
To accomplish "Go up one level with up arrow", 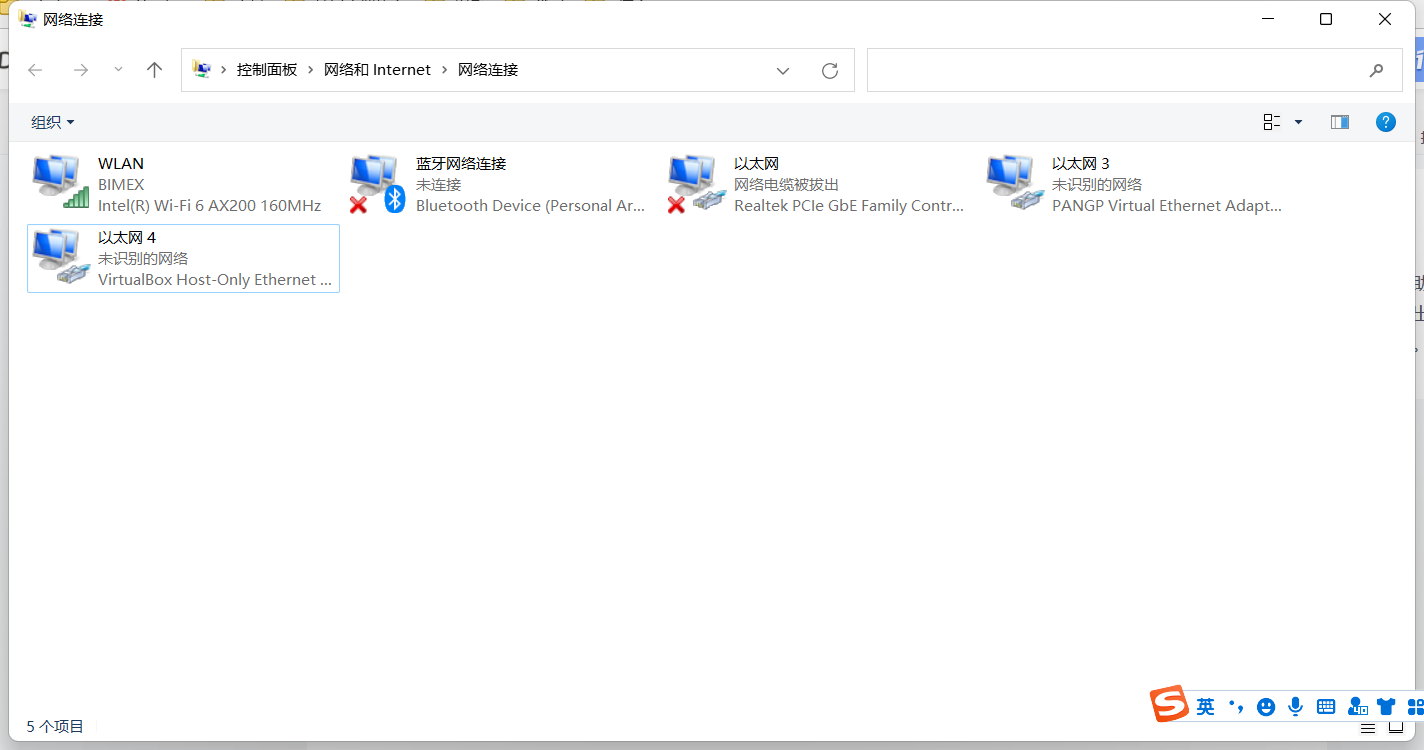I will point(154,70).
